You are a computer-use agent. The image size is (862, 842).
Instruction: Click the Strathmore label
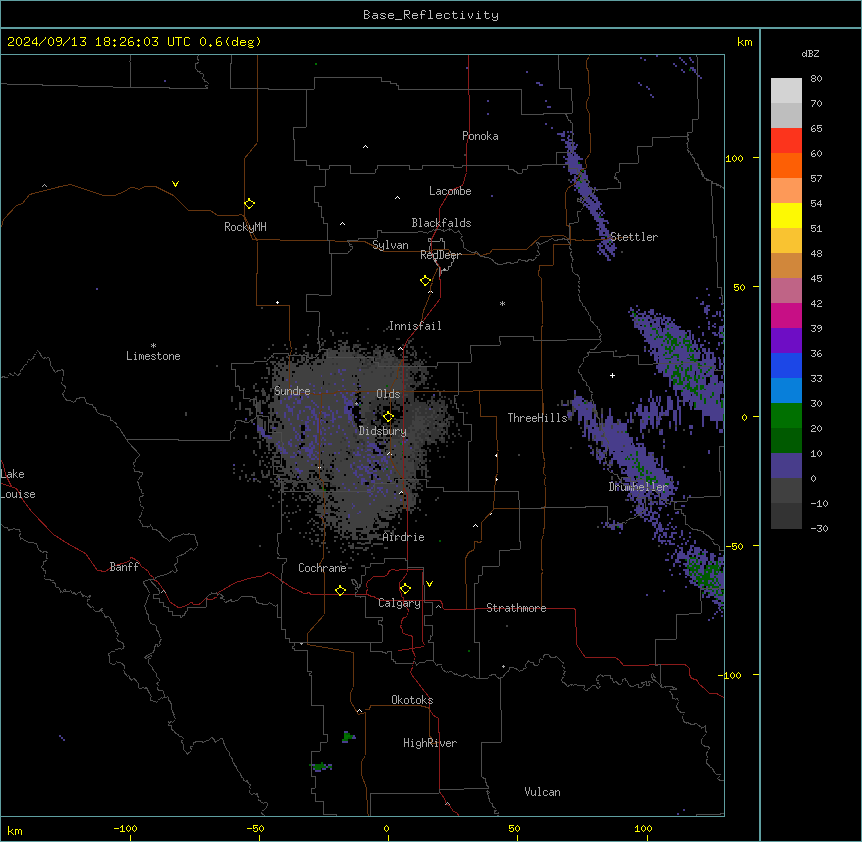point(516,608)
